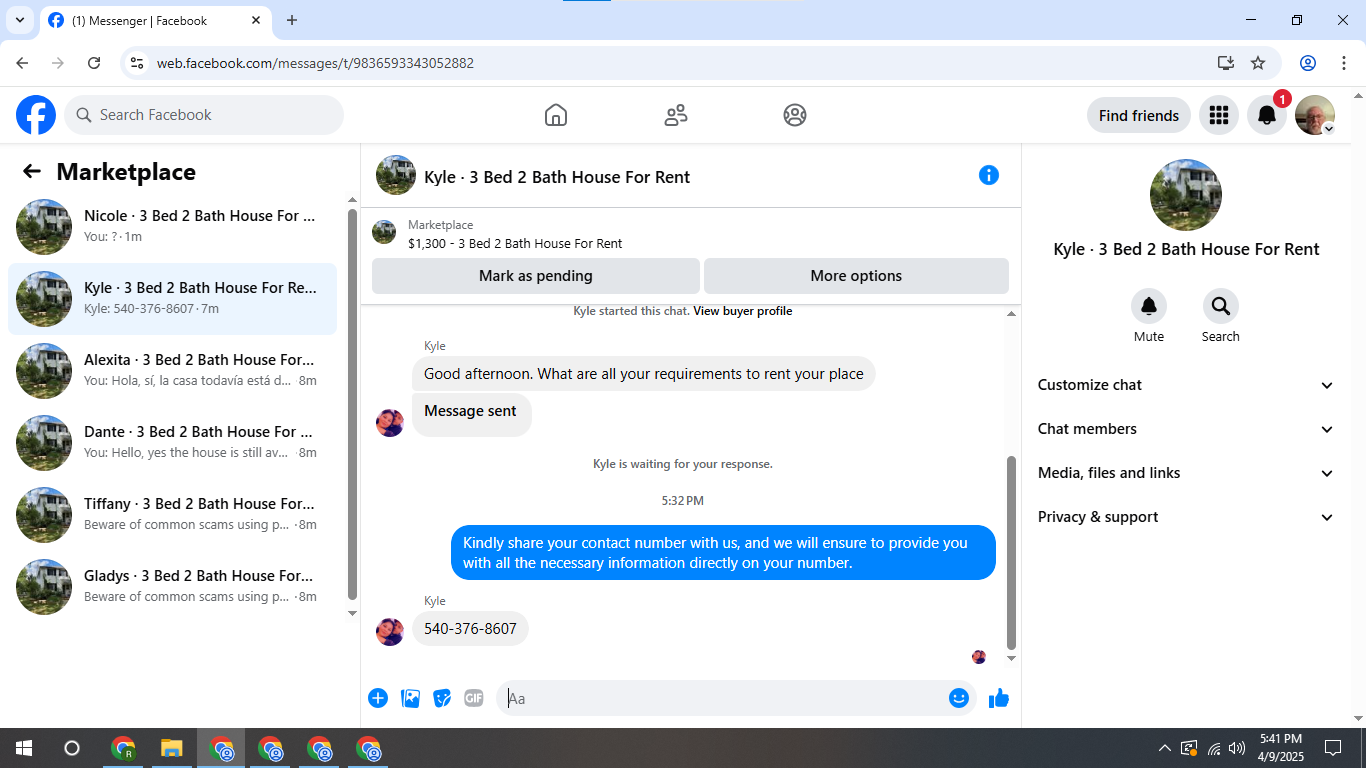Image resolution: width=1366 pixels, height=768 pixels.
Task: Open File Explorer from the taskbar
Action: coord(172,748)
